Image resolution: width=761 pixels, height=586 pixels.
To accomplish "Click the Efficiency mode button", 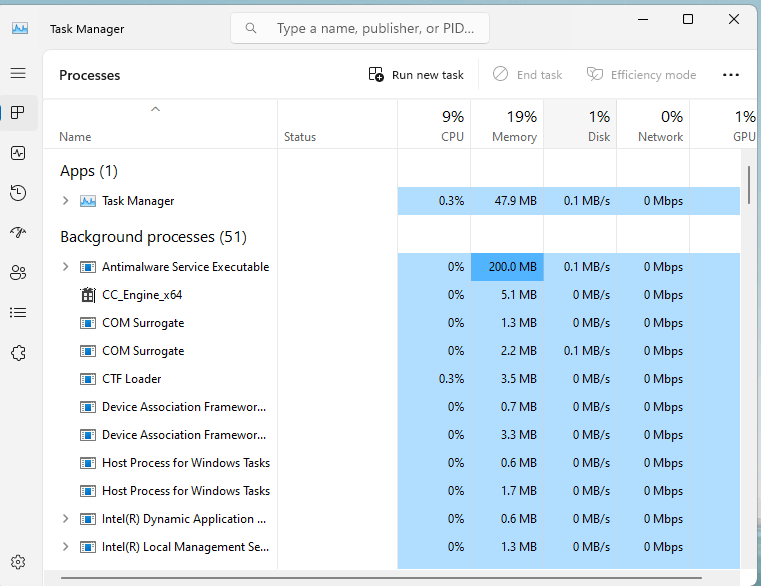I will click(x=641, y=75).
